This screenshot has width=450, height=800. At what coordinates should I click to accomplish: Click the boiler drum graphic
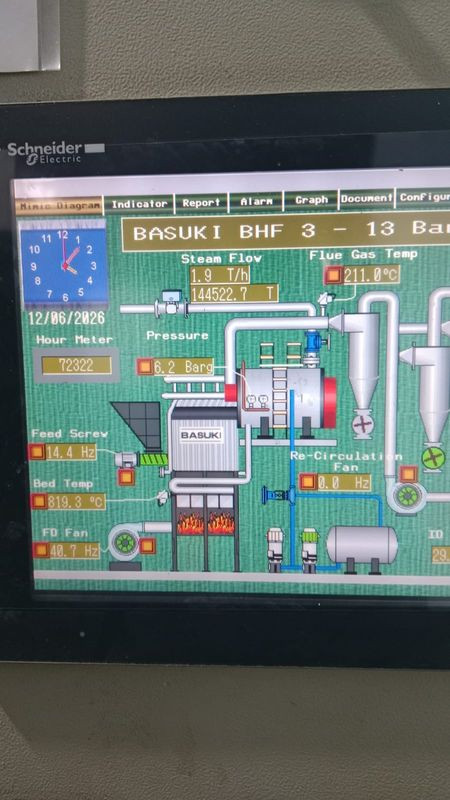281,398
